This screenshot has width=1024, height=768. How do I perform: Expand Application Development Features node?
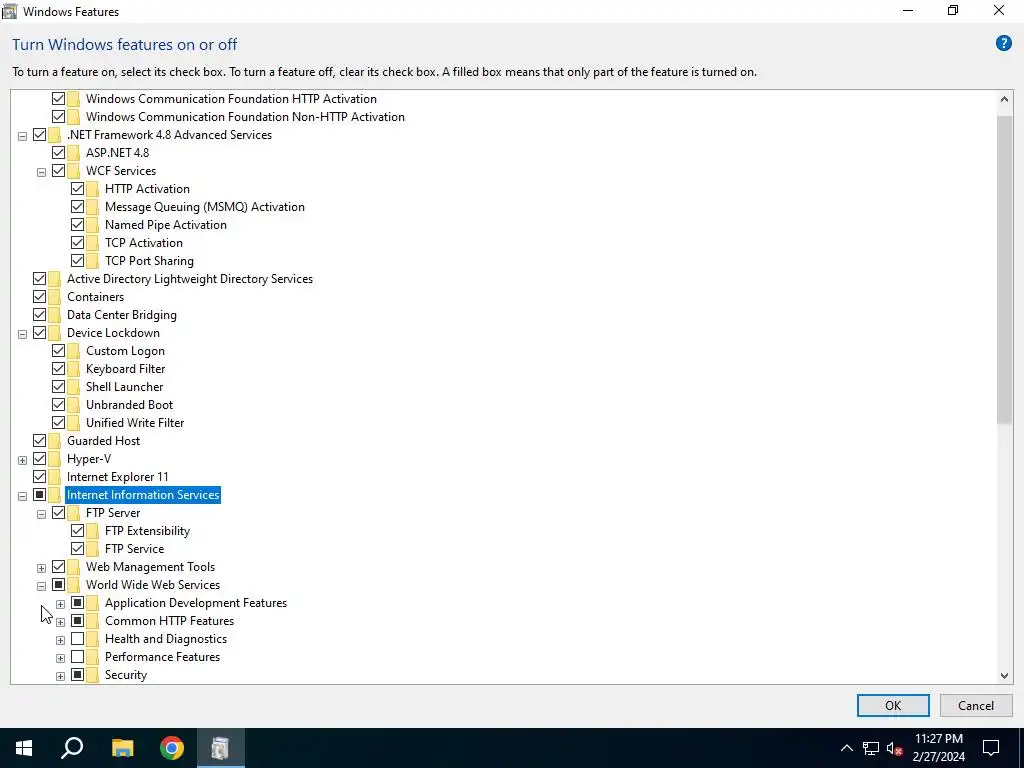[60, 604]
